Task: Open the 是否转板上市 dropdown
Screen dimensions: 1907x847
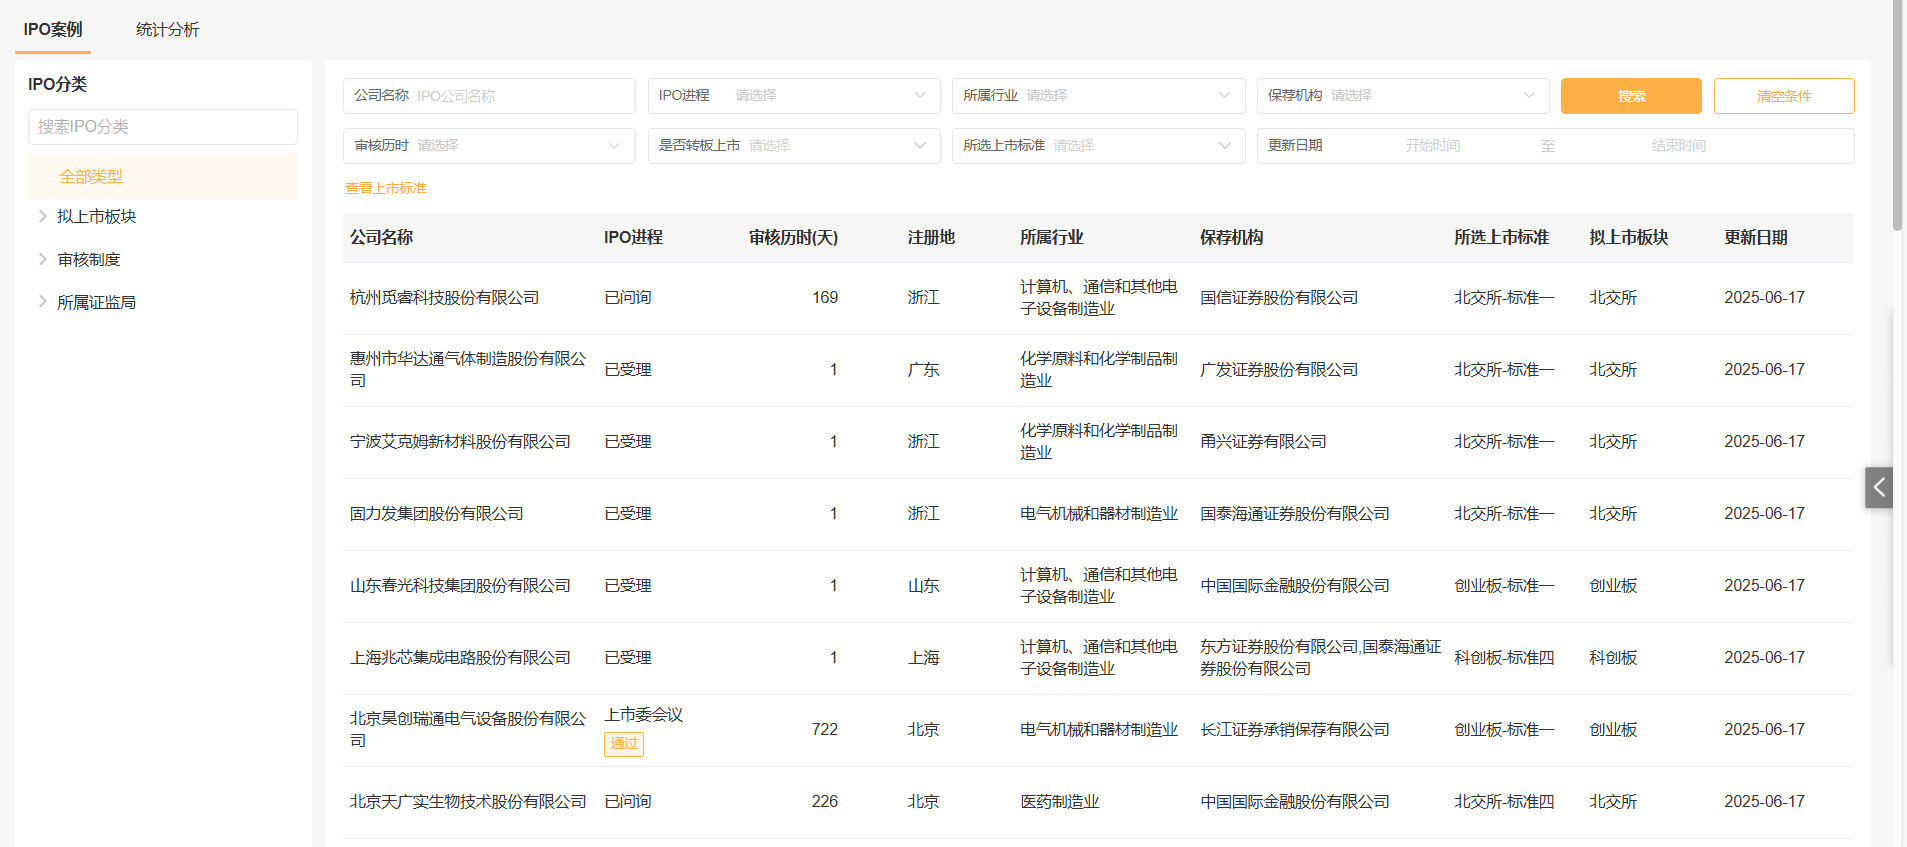Action: [x=794, y=146]
